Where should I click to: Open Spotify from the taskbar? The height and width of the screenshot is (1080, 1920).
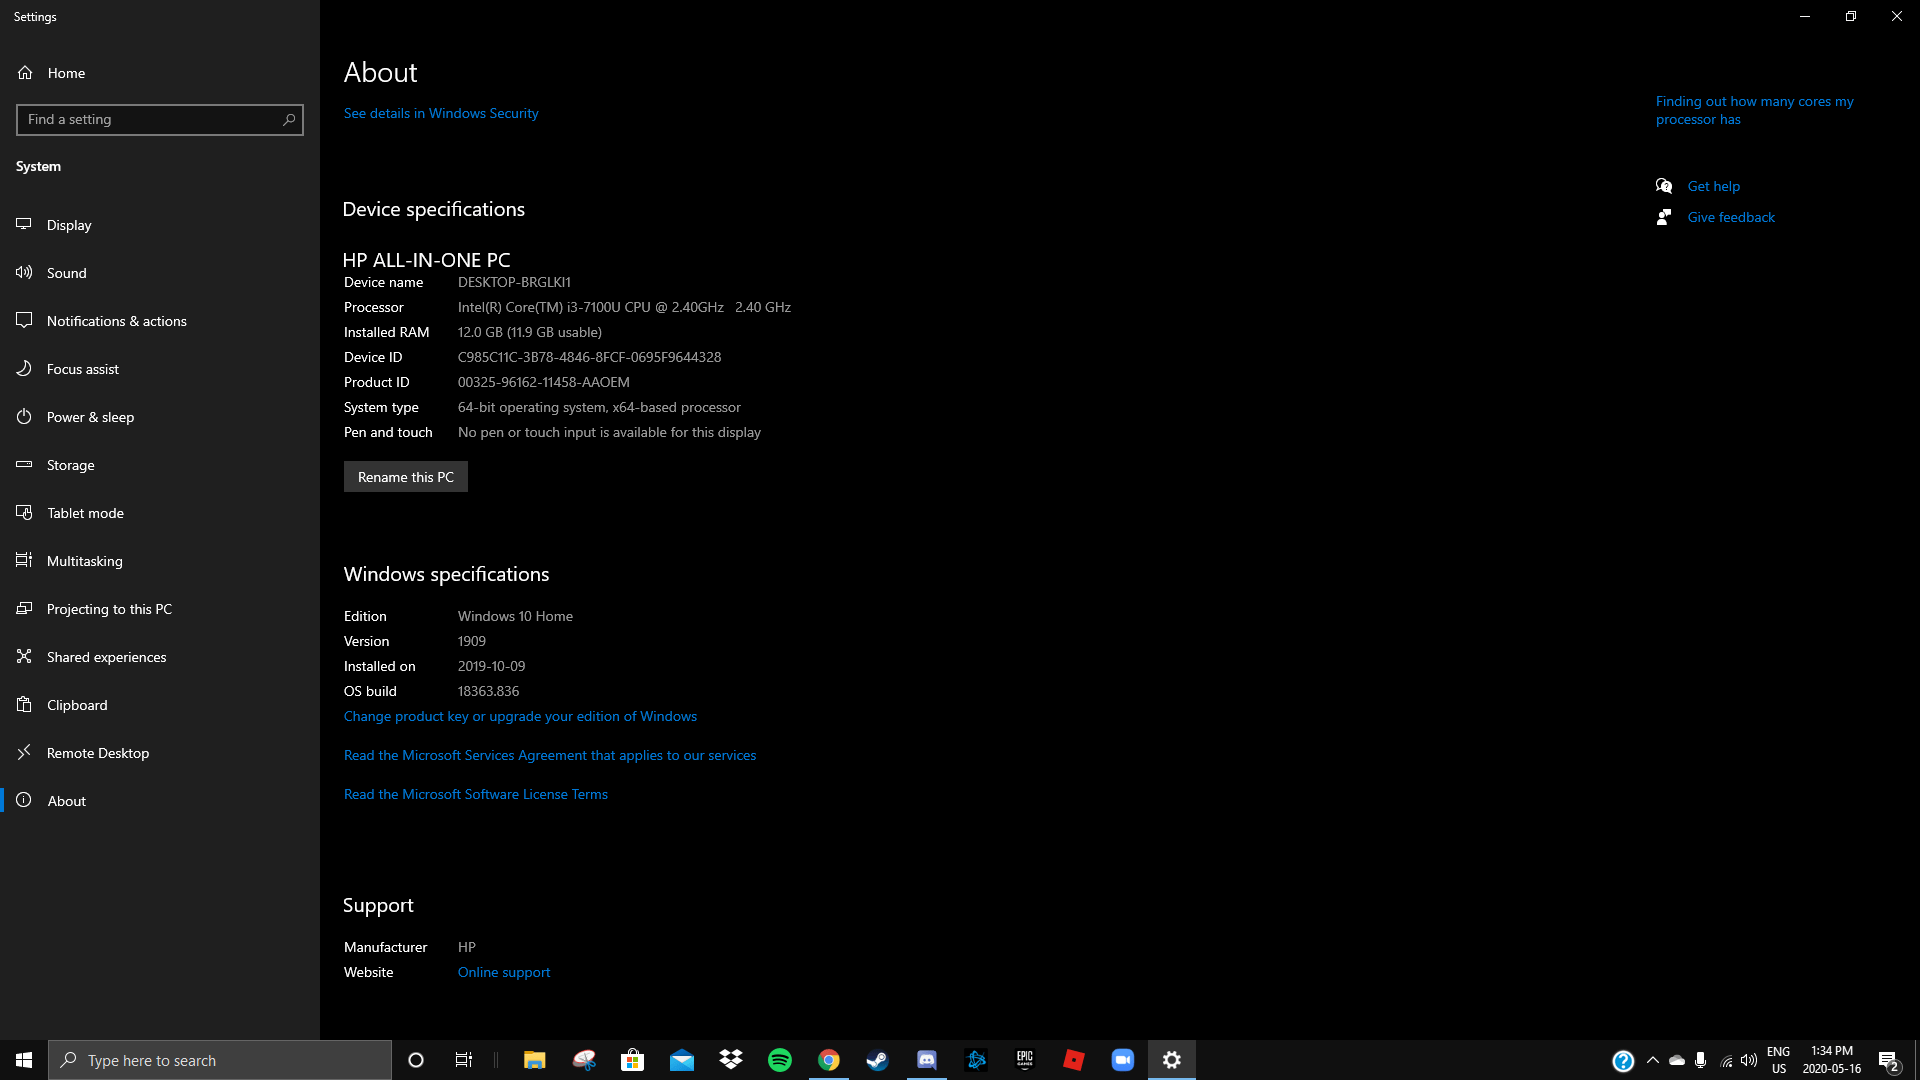[x=780, y=1060]
